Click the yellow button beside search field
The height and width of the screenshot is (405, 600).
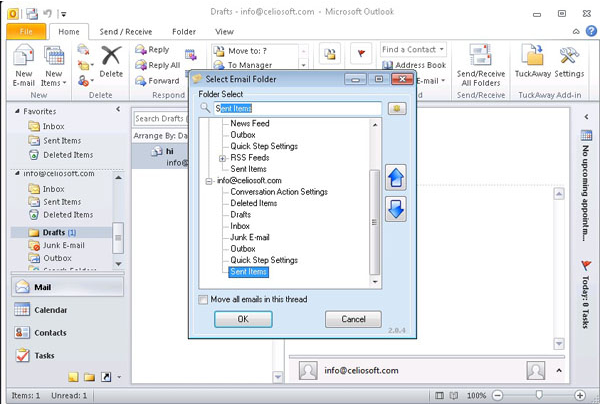point(396,108)
